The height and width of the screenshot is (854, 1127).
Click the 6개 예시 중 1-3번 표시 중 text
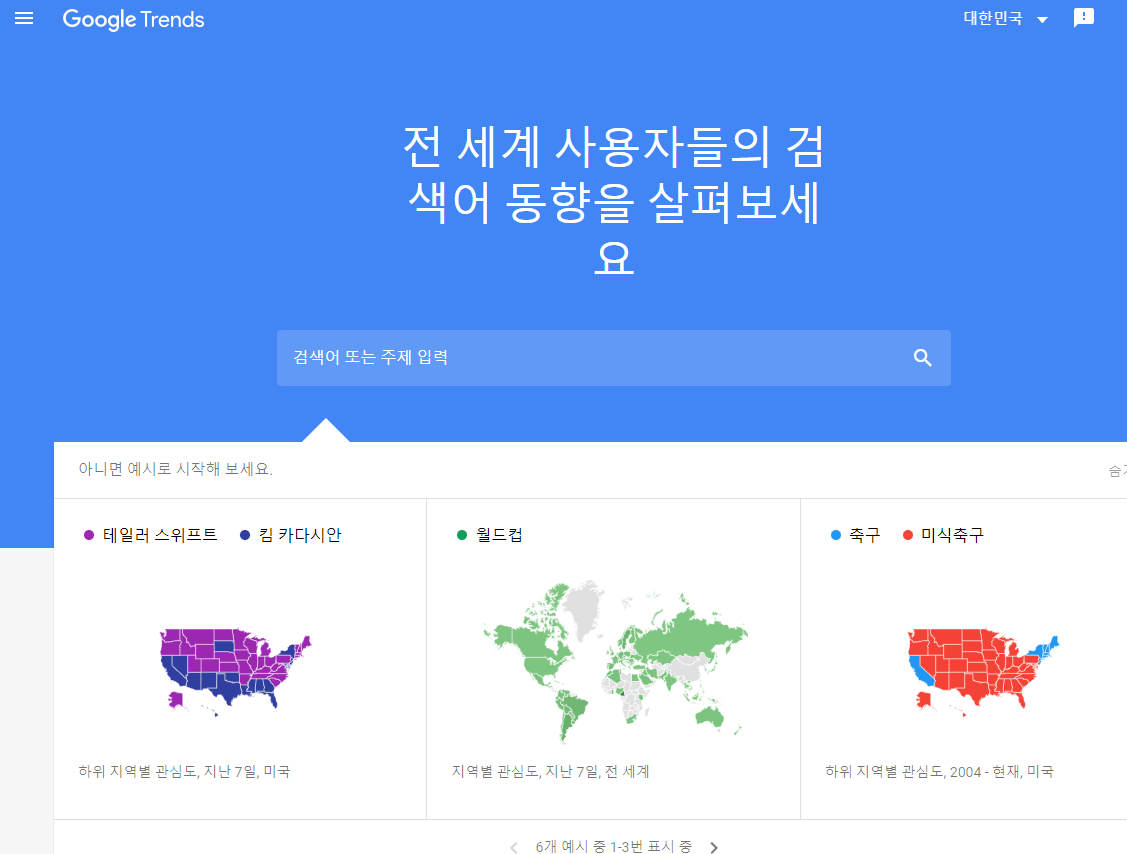(x=614, y=847)
